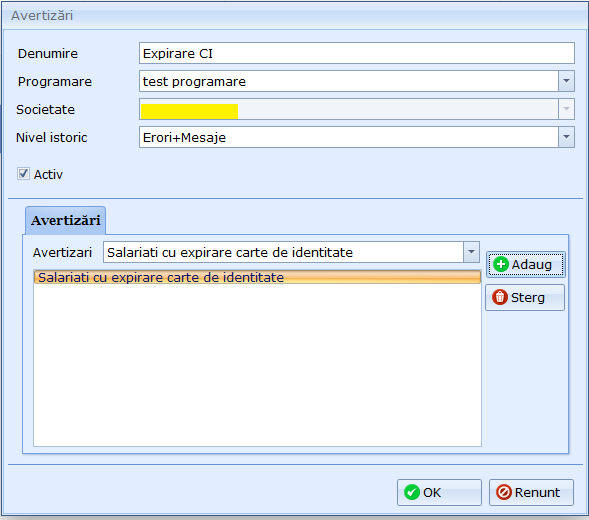Click the green plus icon on Adaug
589x520 pixels.
coord(501,265)
